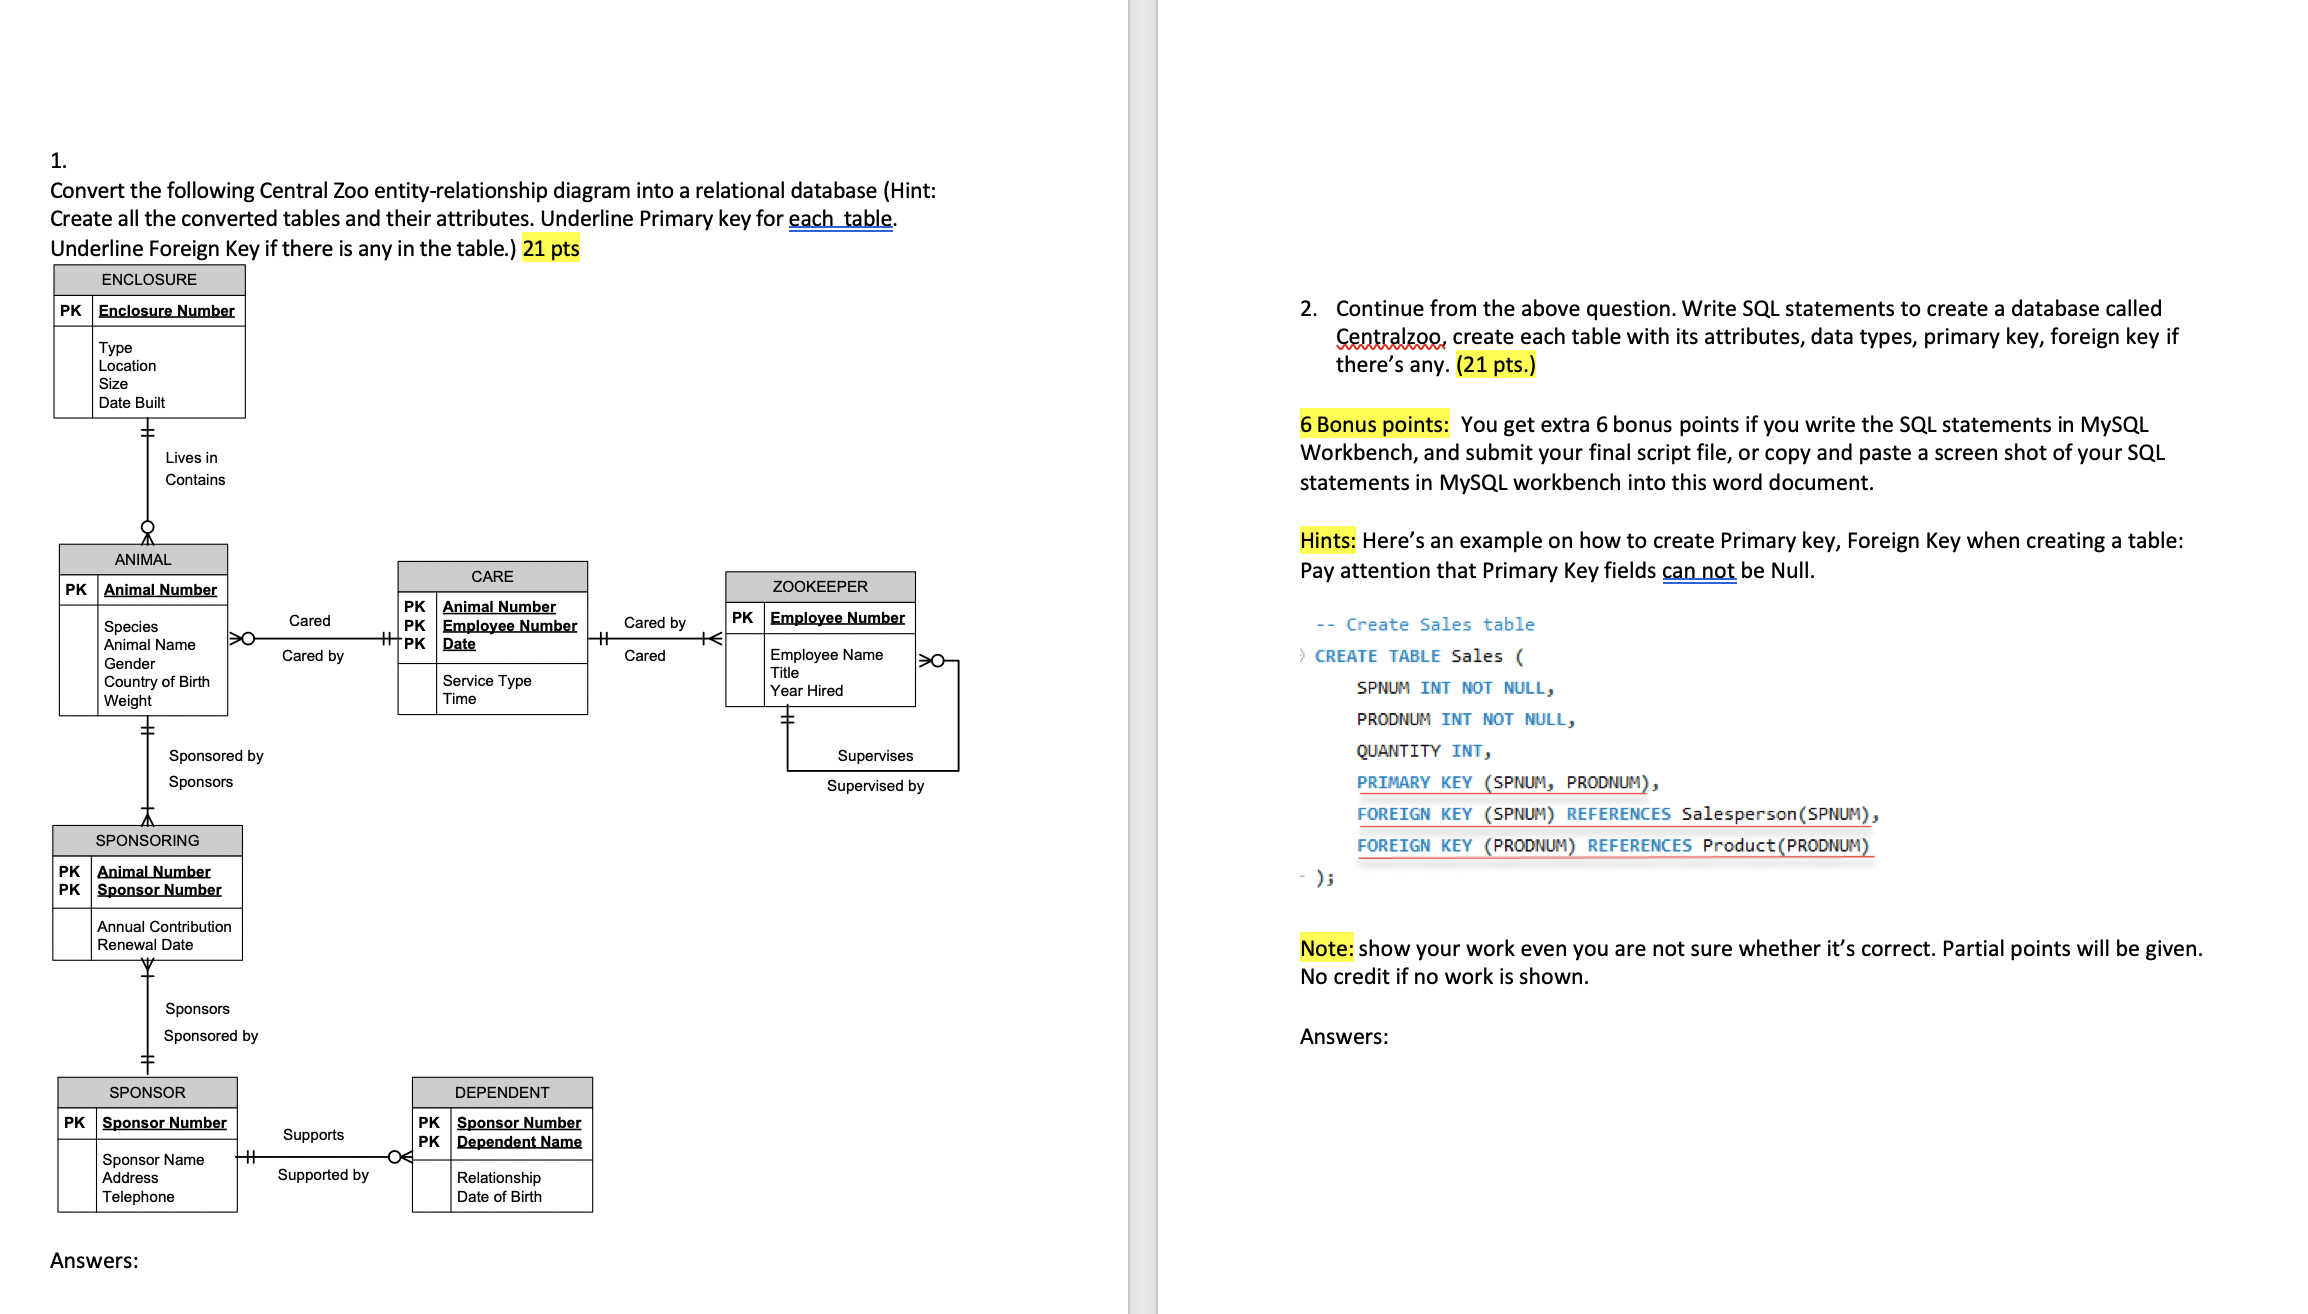The image size is (2308, 1314).
Task: Click the ANIMAL entity title box
Action: [x=143, y=559]
